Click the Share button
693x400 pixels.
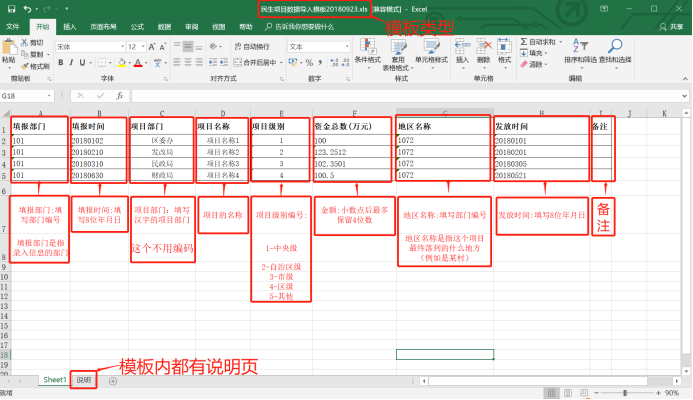[x=671, y=27]
